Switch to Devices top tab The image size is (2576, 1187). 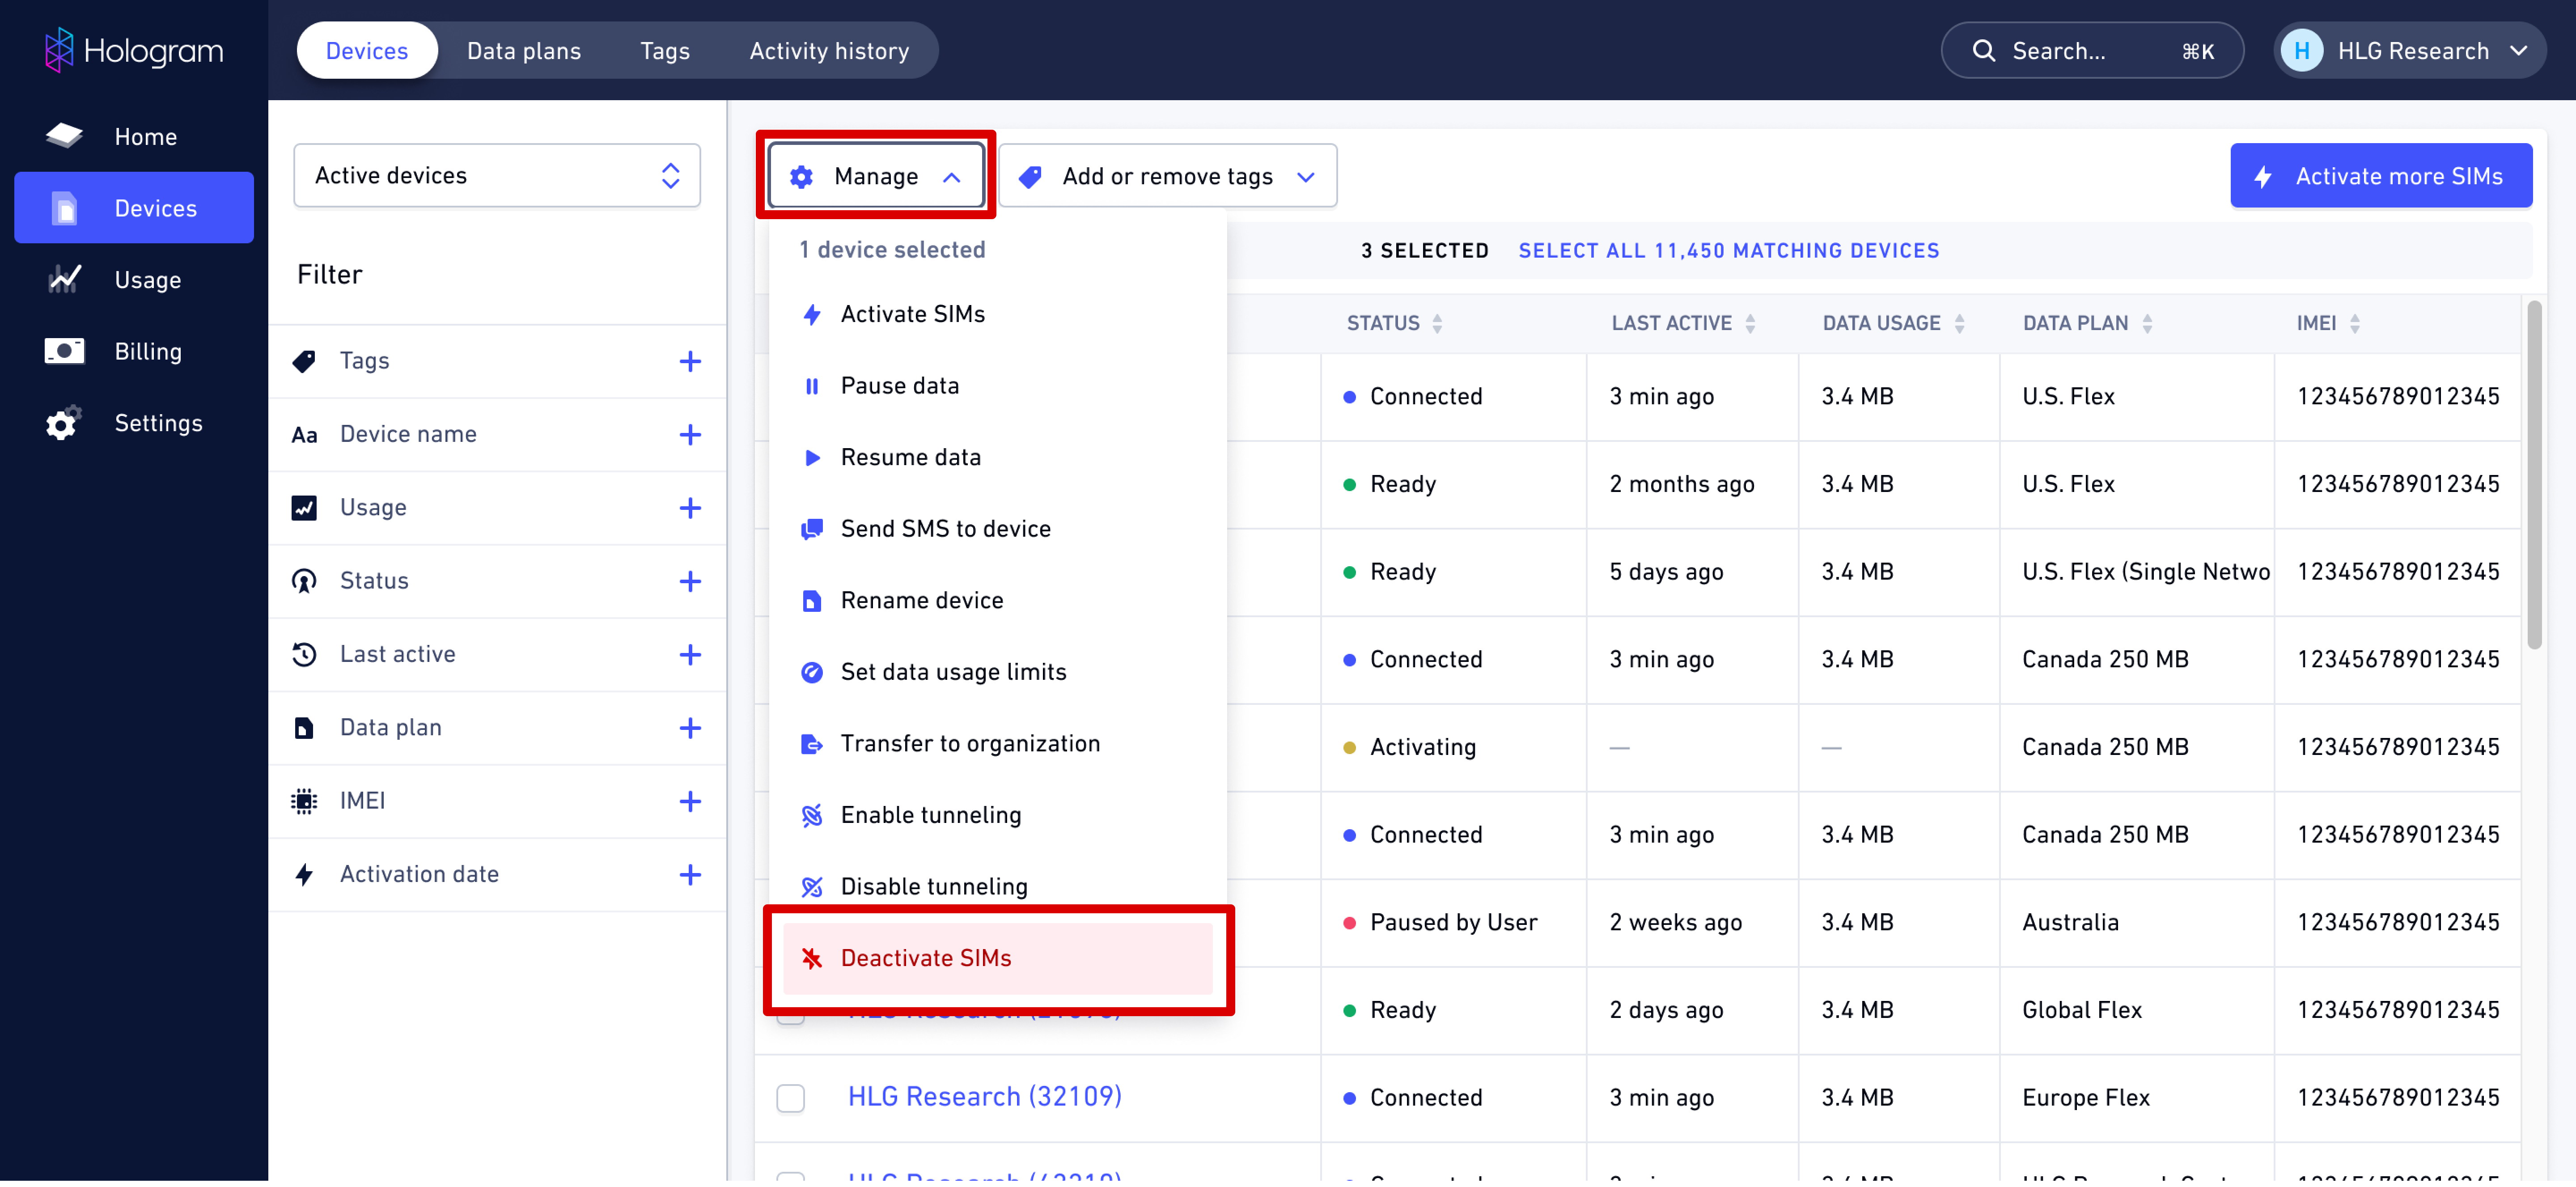tap(367, 51)
